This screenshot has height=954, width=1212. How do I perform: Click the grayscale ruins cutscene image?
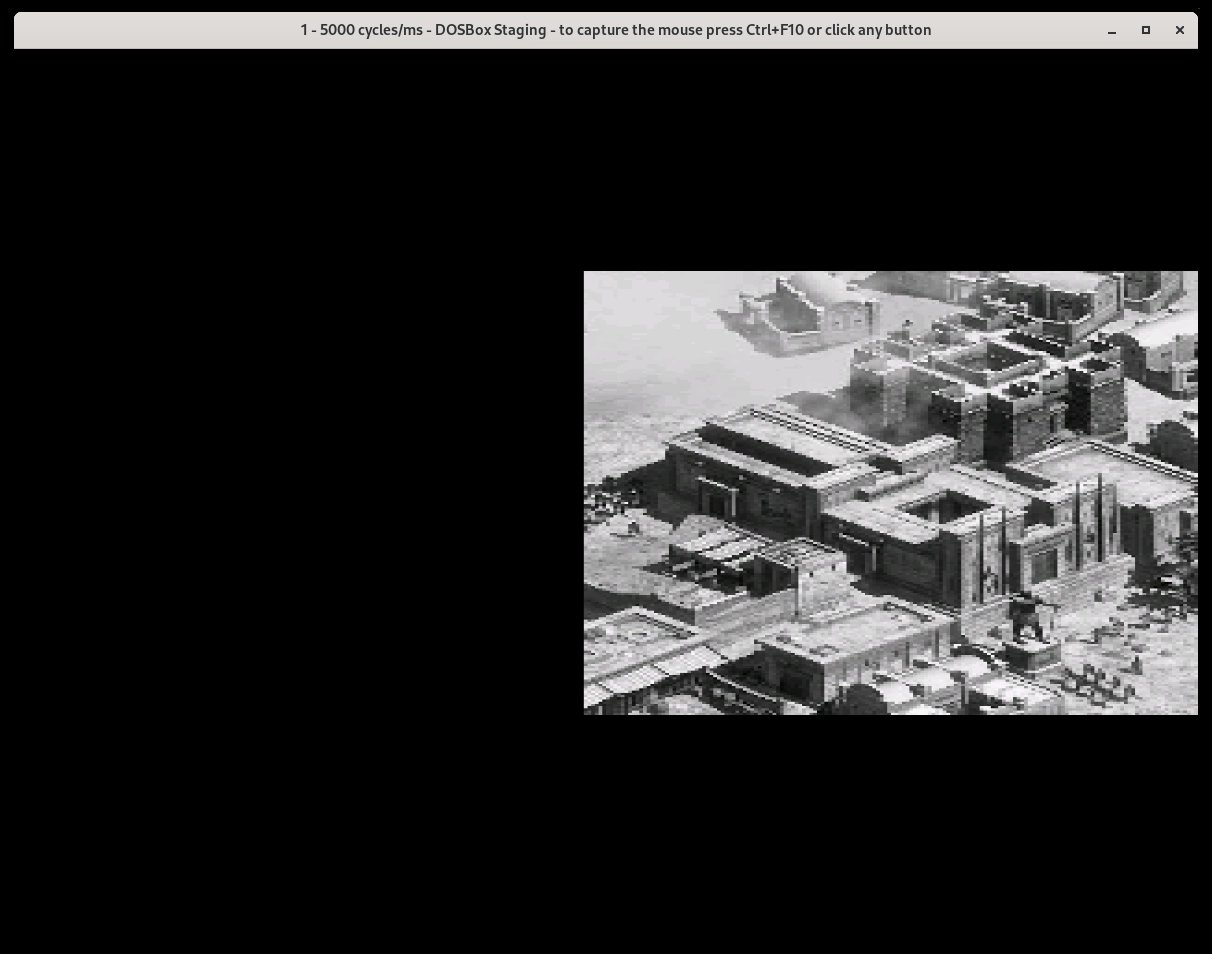pyautogui.click(x=890, y=492)
